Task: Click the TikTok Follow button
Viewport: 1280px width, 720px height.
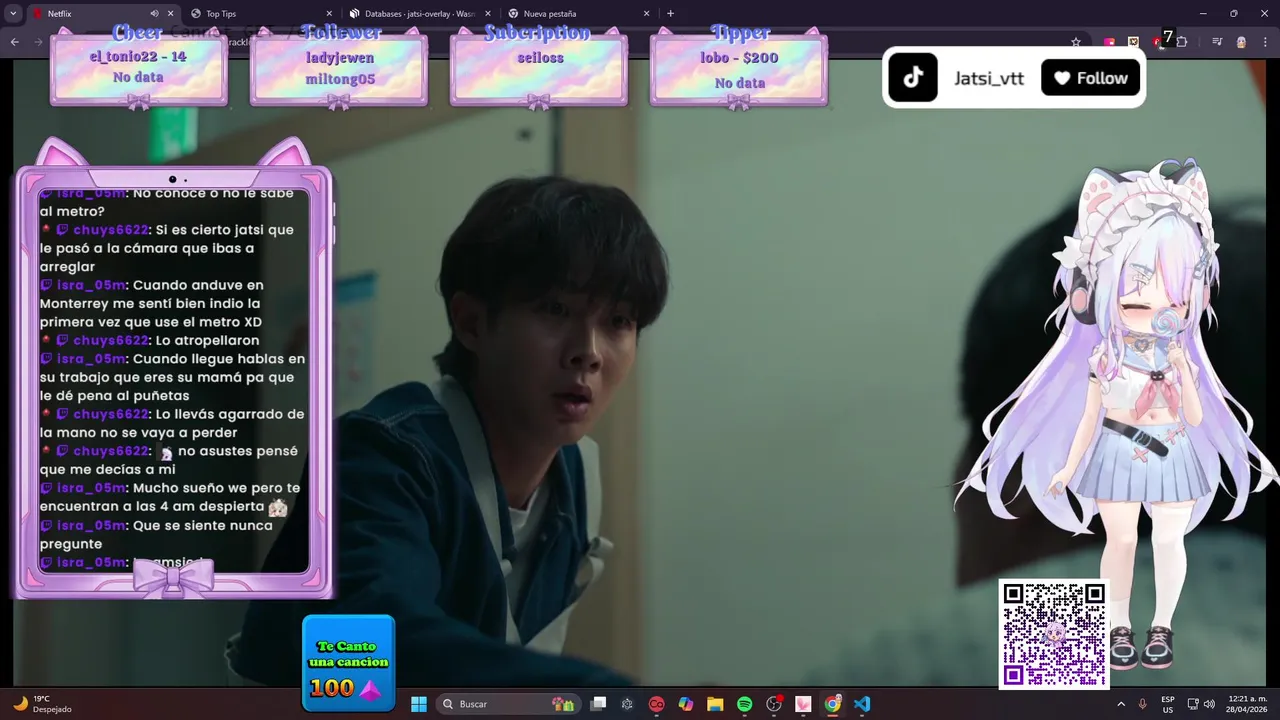Action: click(x=1091, y=78)
